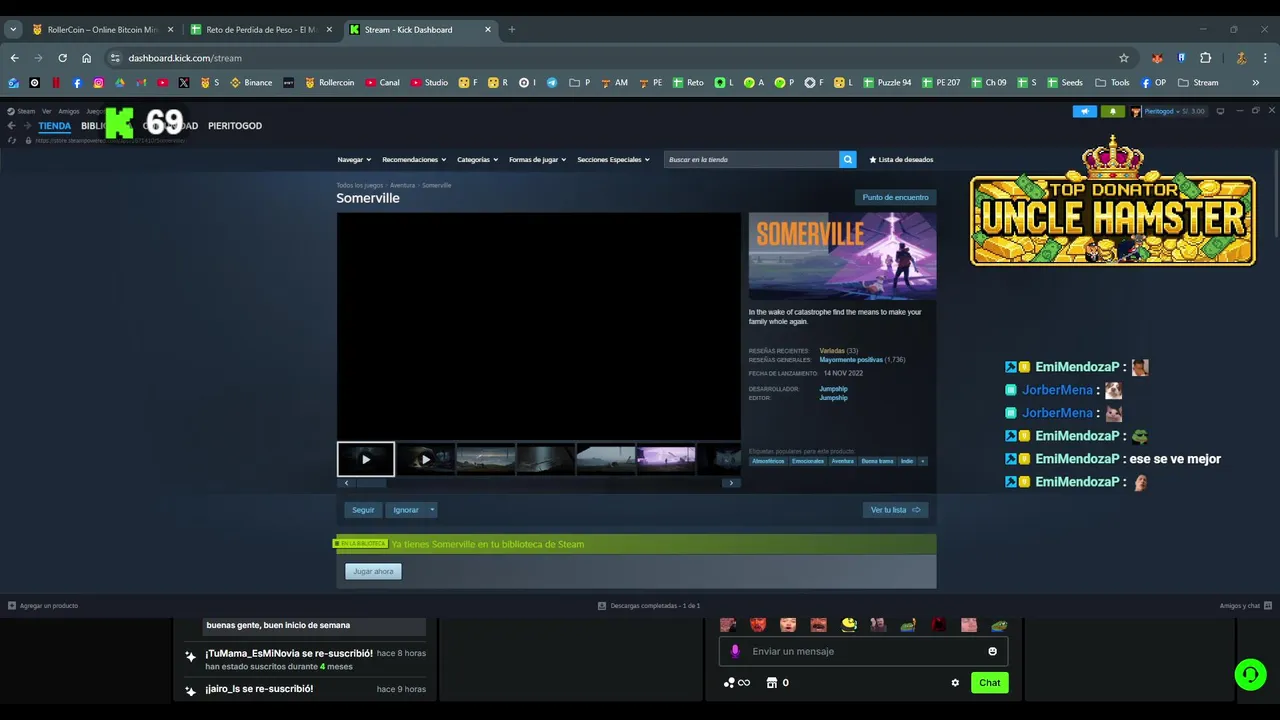Open Lista de deseados link
1280x720 pixels.
901,160
